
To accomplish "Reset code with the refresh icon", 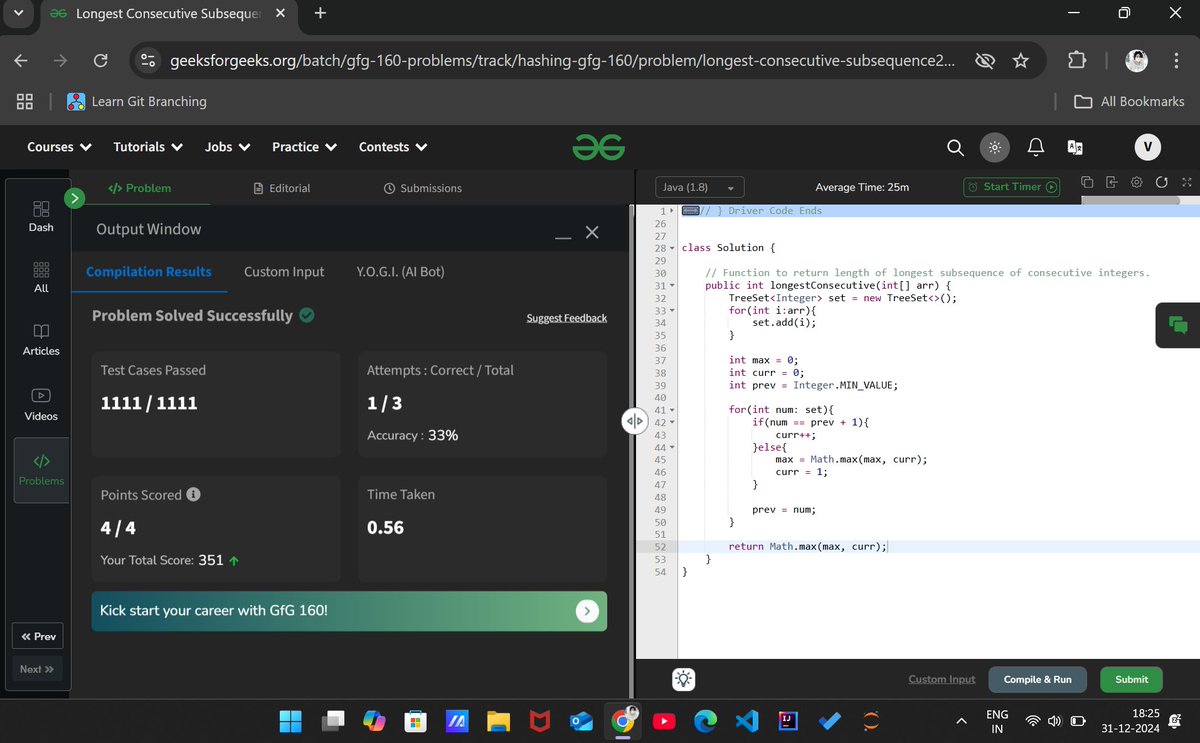I will pos(1161,182).
